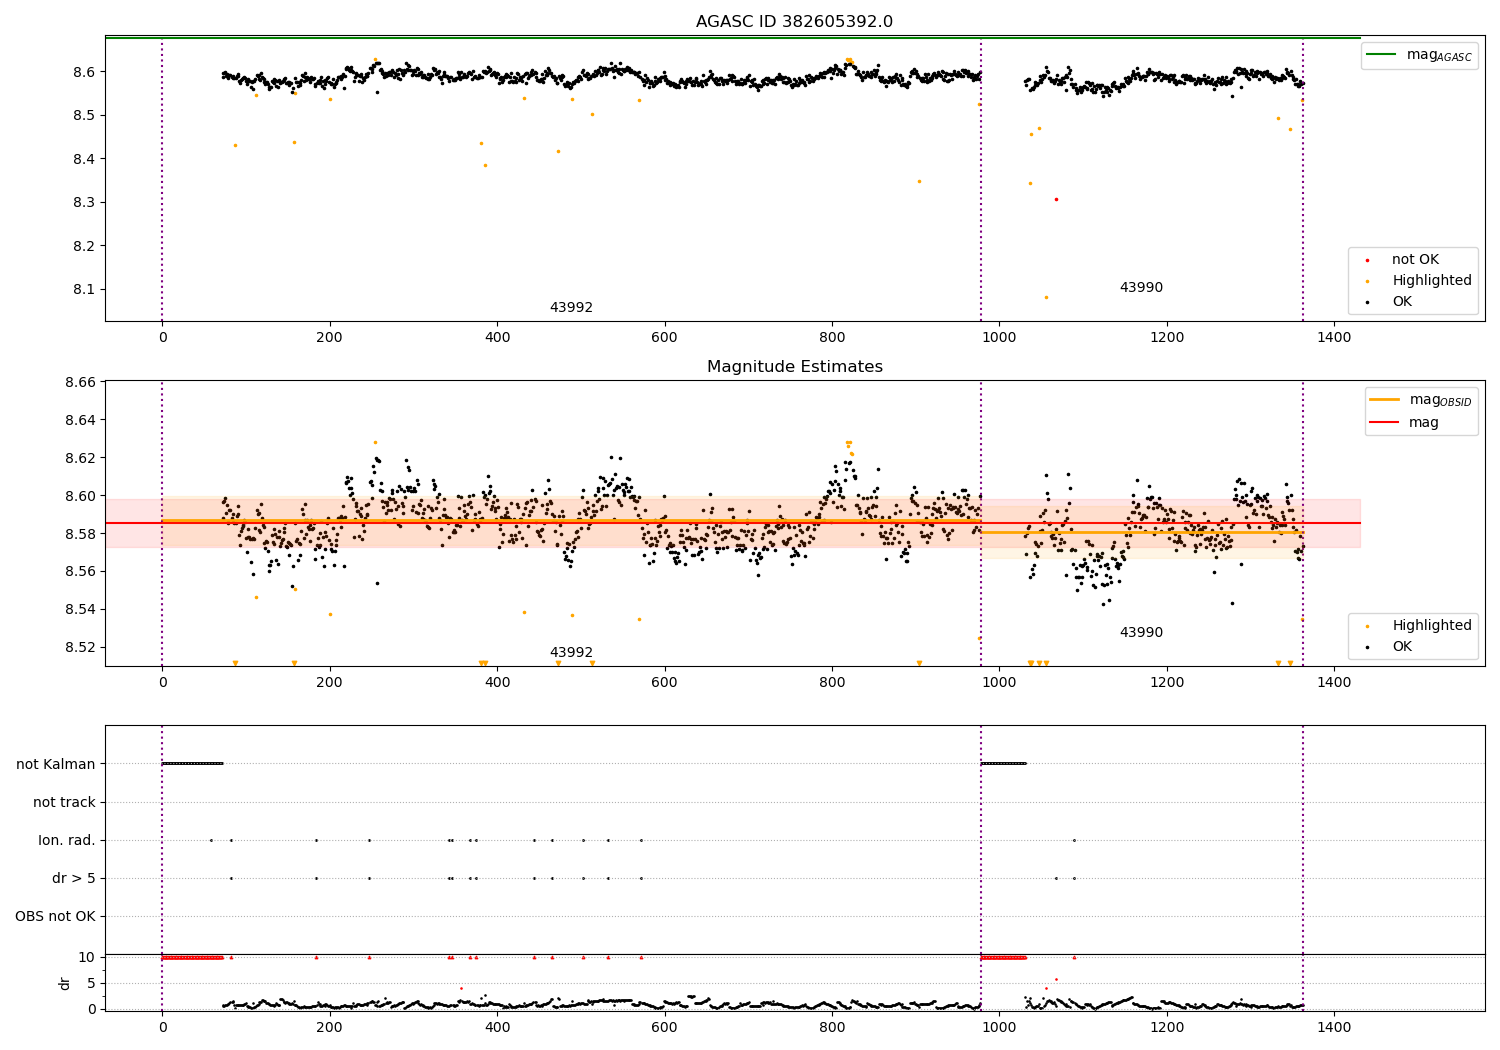Image resolution: width=1500 pixels, height=1050 pixels.
Task: Click the 8.56 y-axis tick in the middle plot
Action: click(x=80, y=572)
